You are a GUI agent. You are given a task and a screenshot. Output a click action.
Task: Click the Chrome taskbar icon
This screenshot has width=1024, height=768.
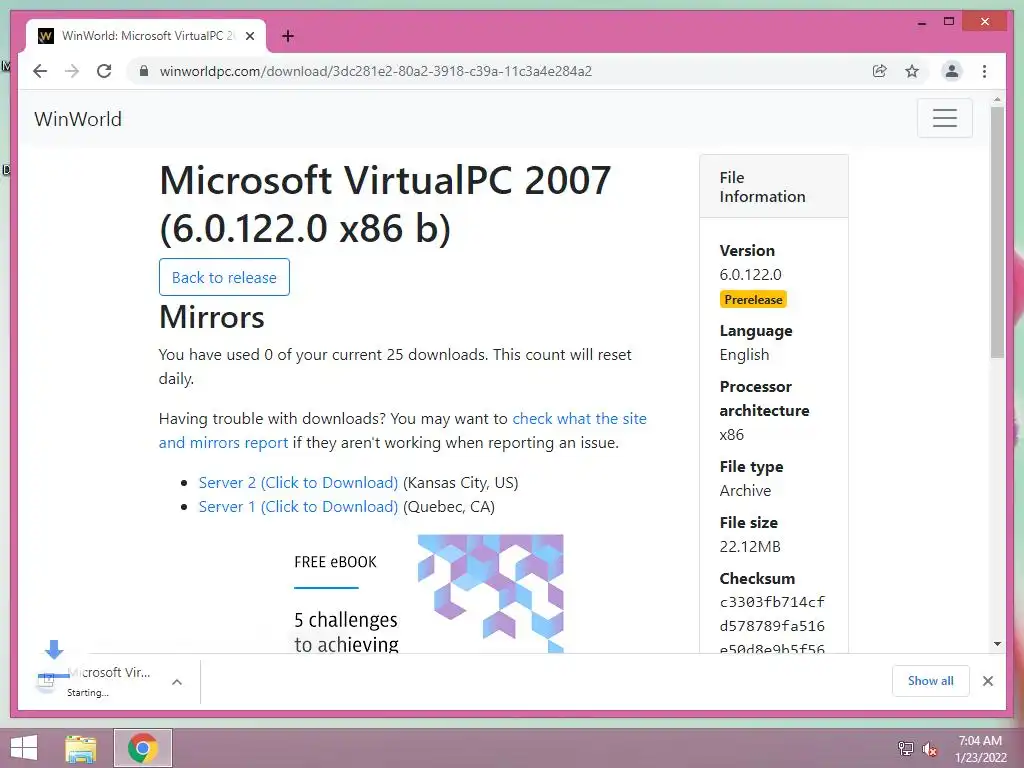pos(143,748)
